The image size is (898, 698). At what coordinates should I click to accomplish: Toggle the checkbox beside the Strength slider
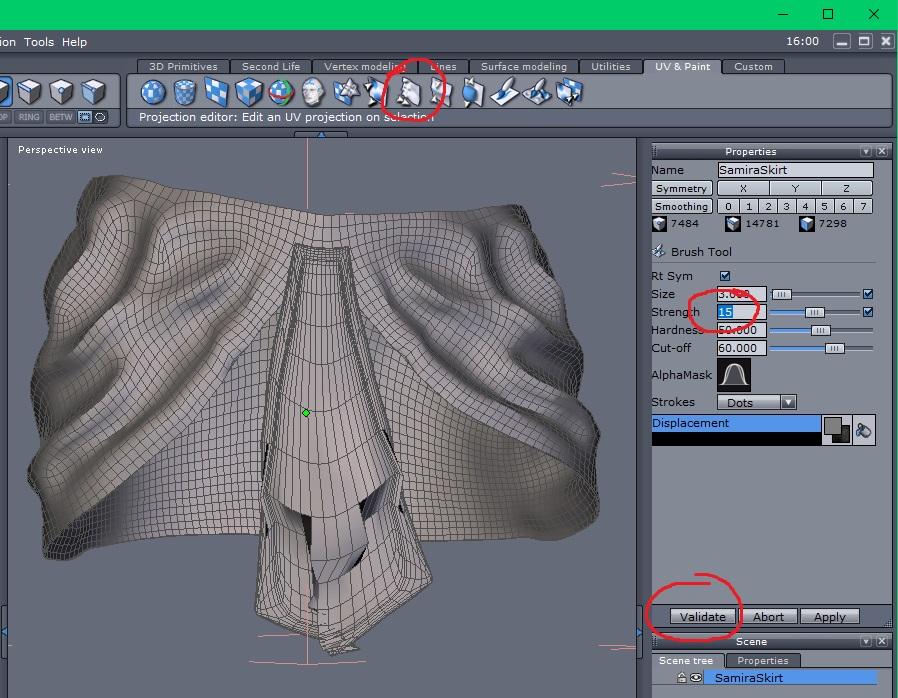point(868,312)
